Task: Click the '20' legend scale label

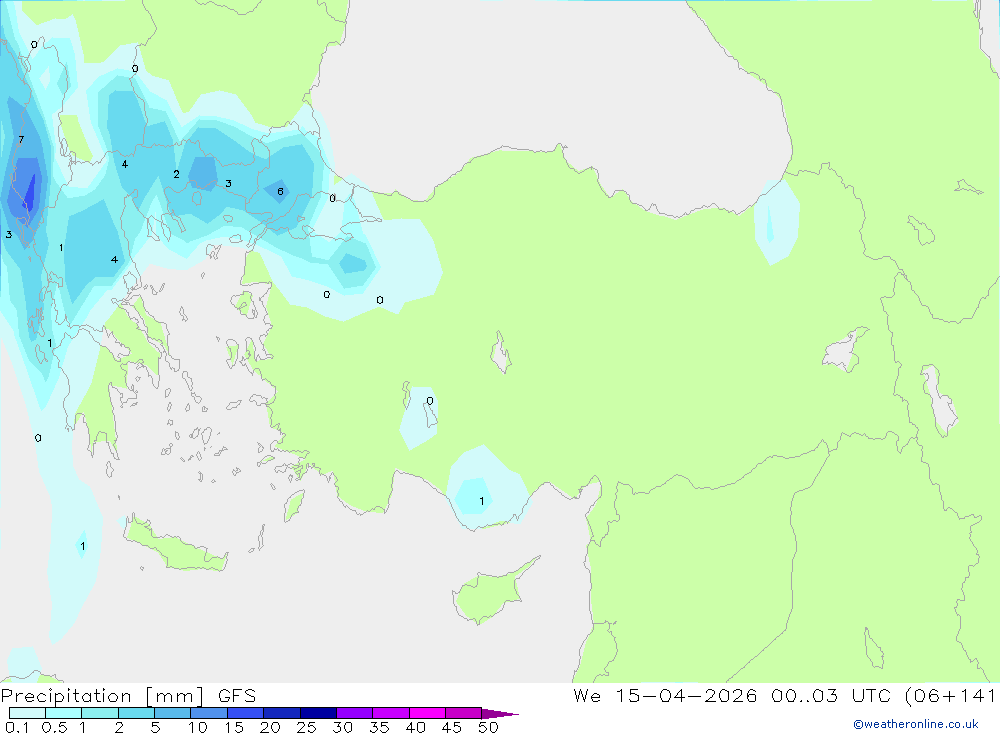Action: pos(270,727)
